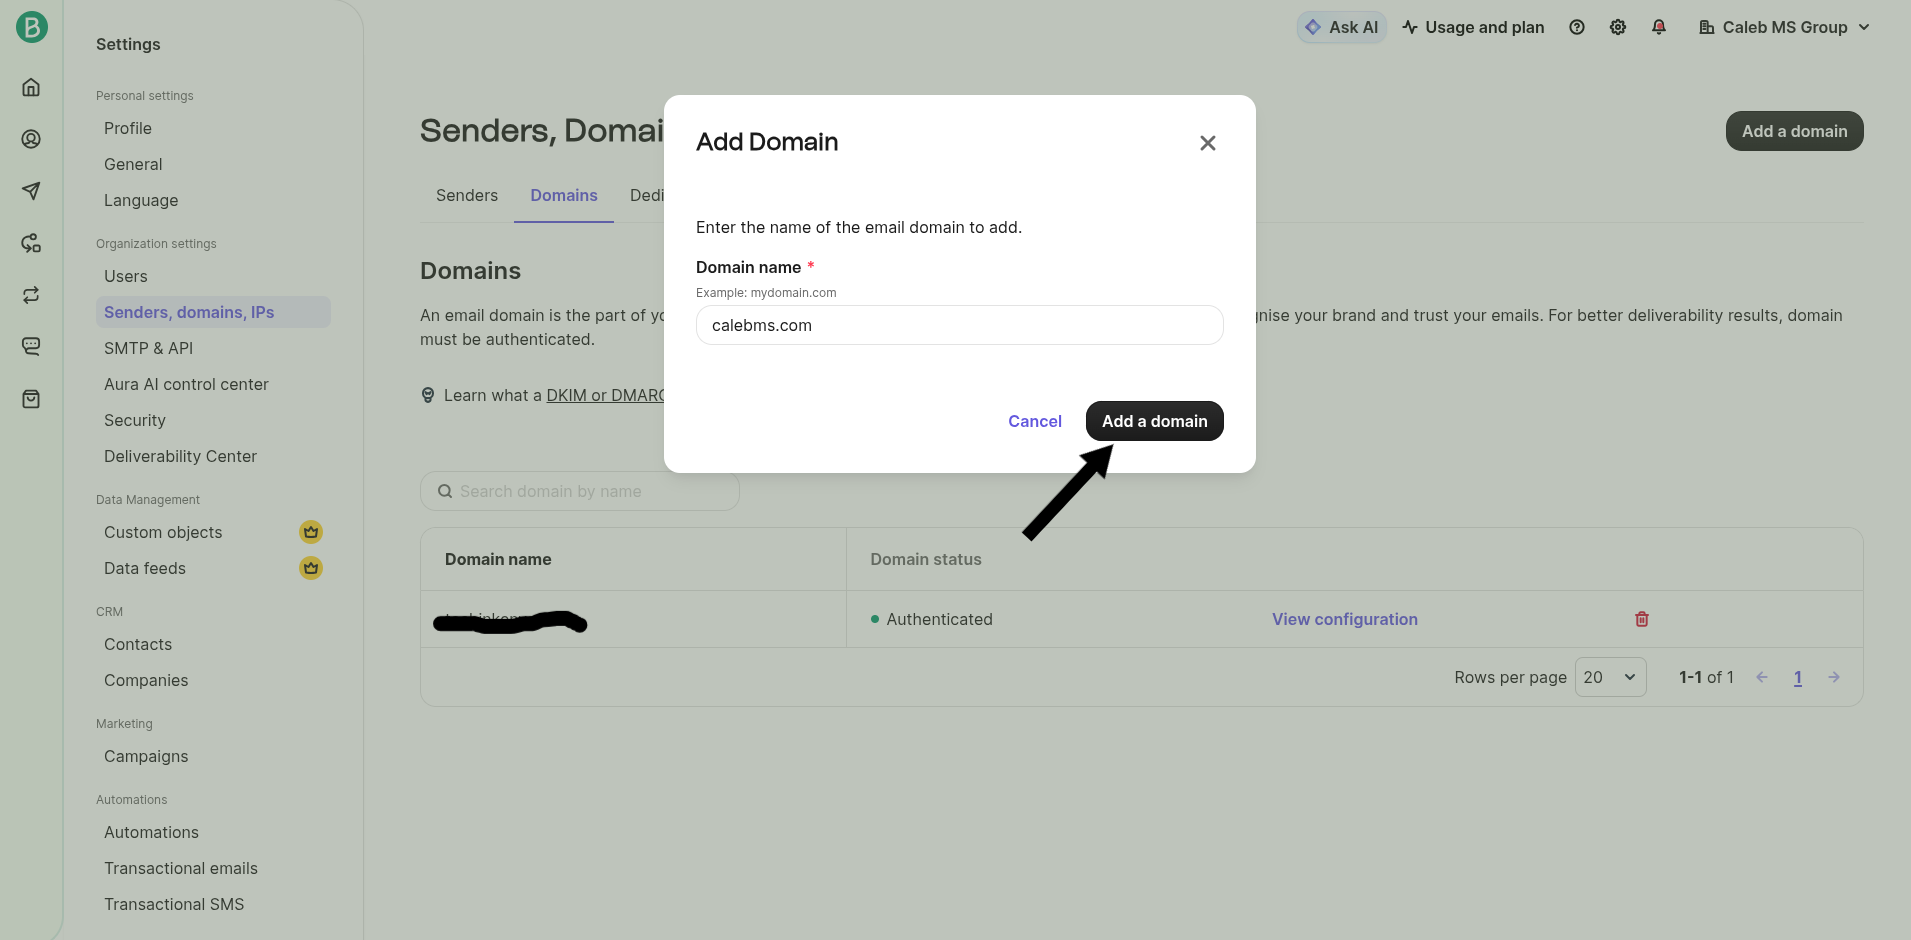Open the Settings gear icon in header
Screen dimensions: 1911x940
coord(1618,27)
